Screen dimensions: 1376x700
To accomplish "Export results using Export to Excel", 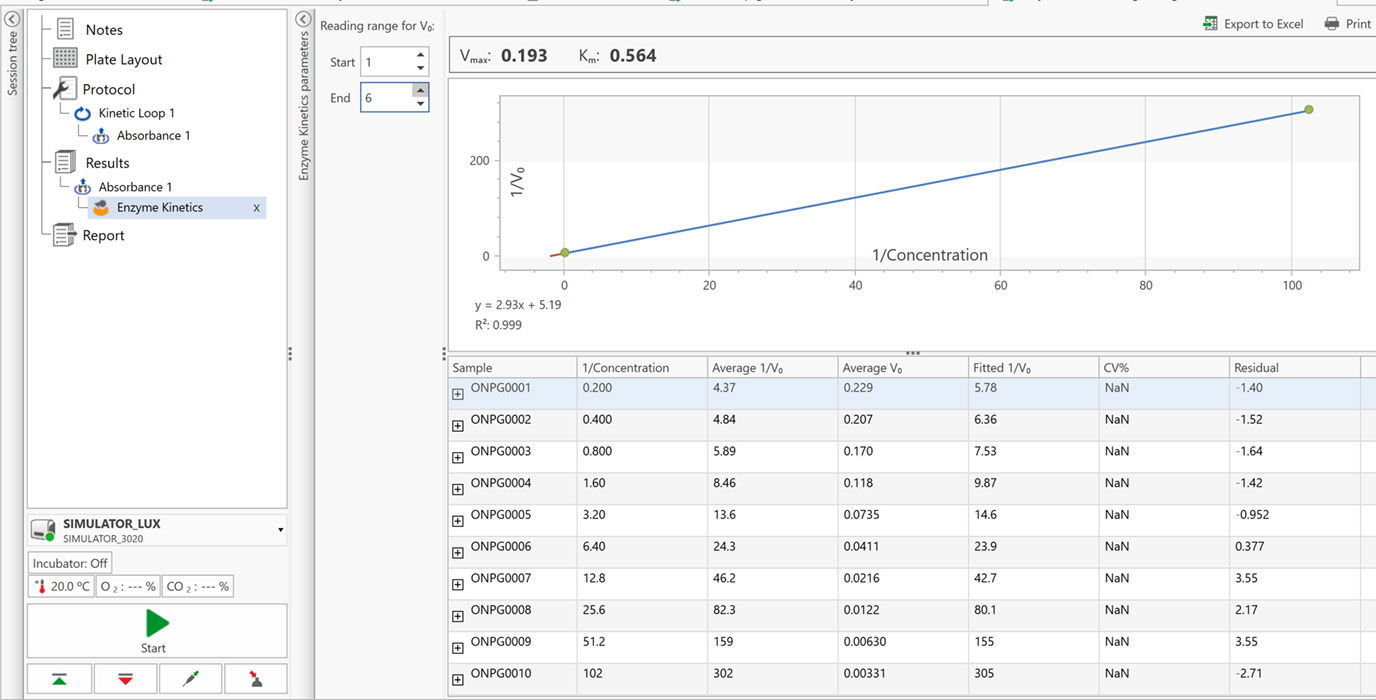I will pos(1253,24).
